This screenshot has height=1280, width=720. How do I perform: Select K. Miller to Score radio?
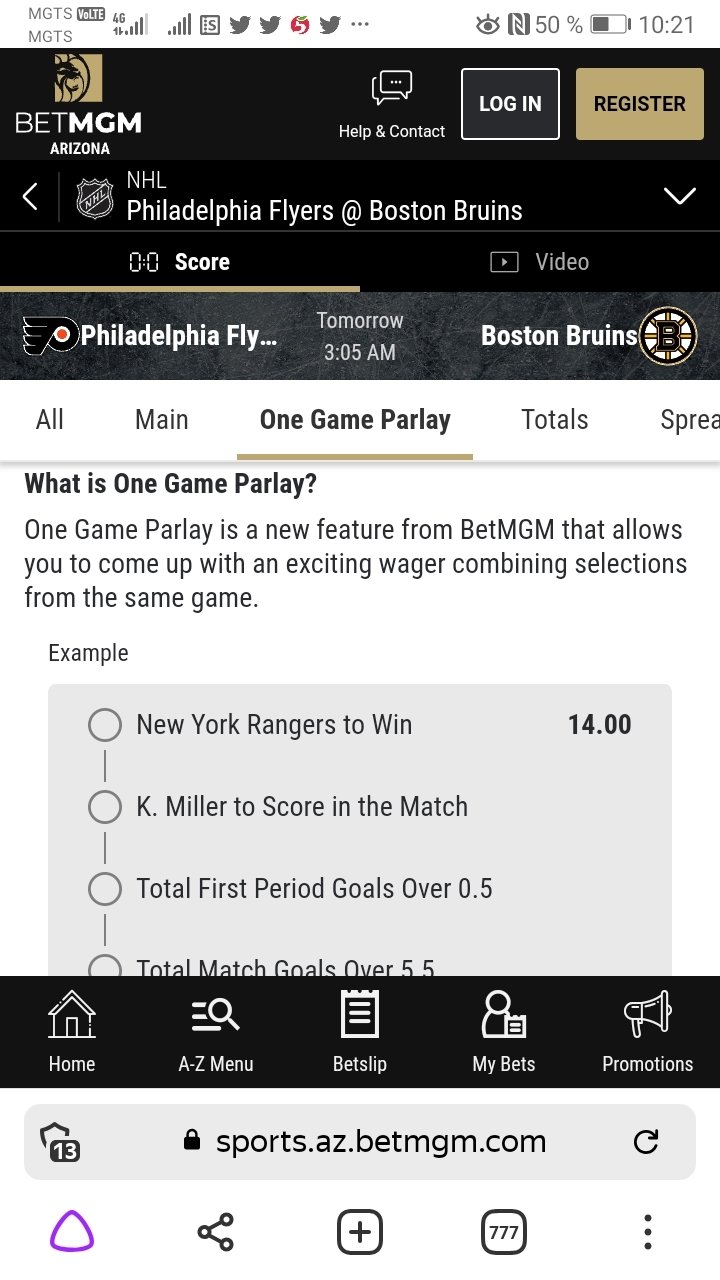(105, 807)
